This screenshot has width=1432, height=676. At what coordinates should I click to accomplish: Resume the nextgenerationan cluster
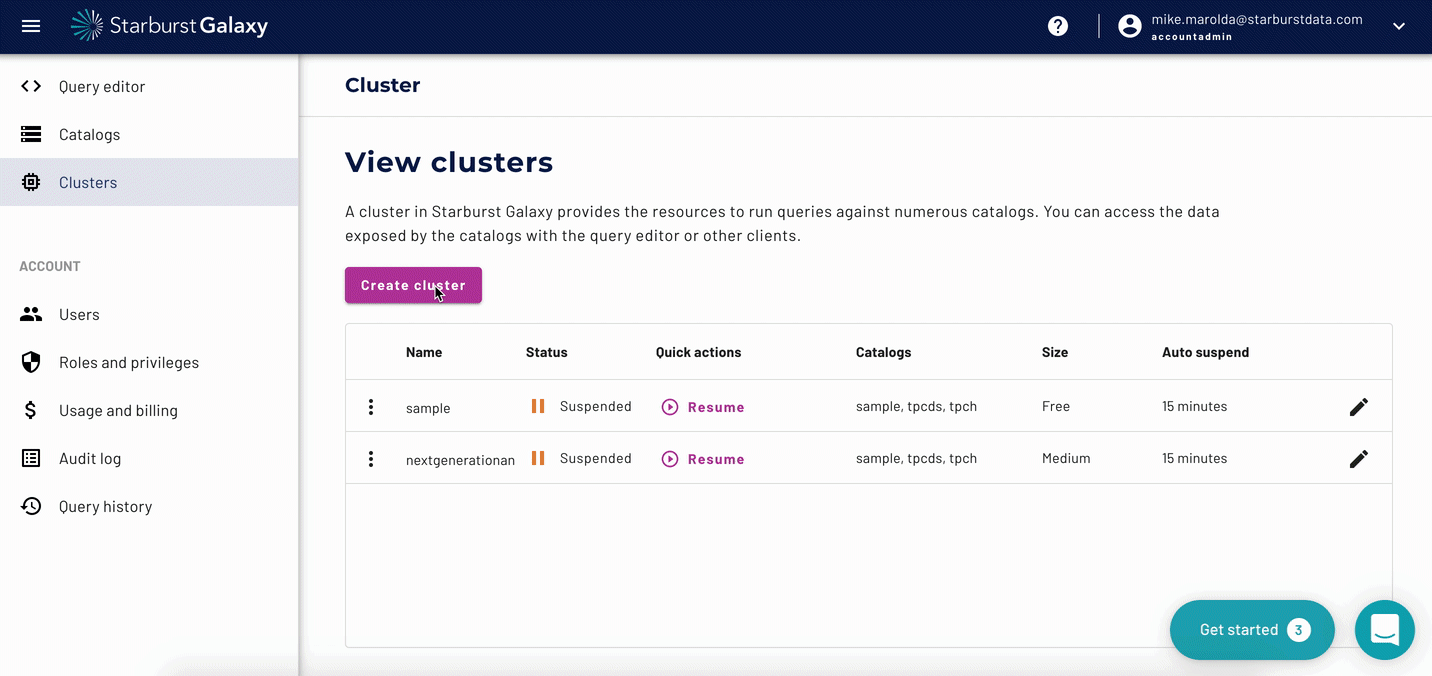coord(703,459)
